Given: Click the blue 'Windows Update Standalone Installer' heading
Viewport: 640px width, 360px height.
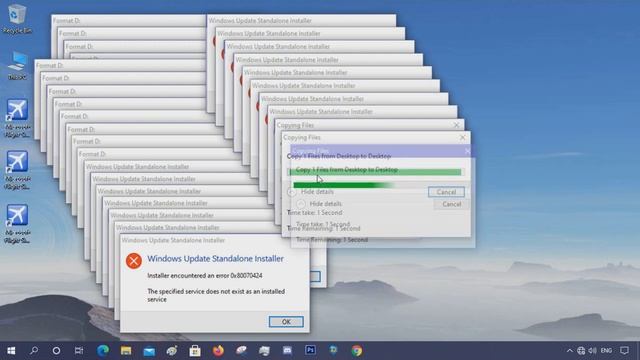Looking at the screenshot, I should click(x=216, y=259).
